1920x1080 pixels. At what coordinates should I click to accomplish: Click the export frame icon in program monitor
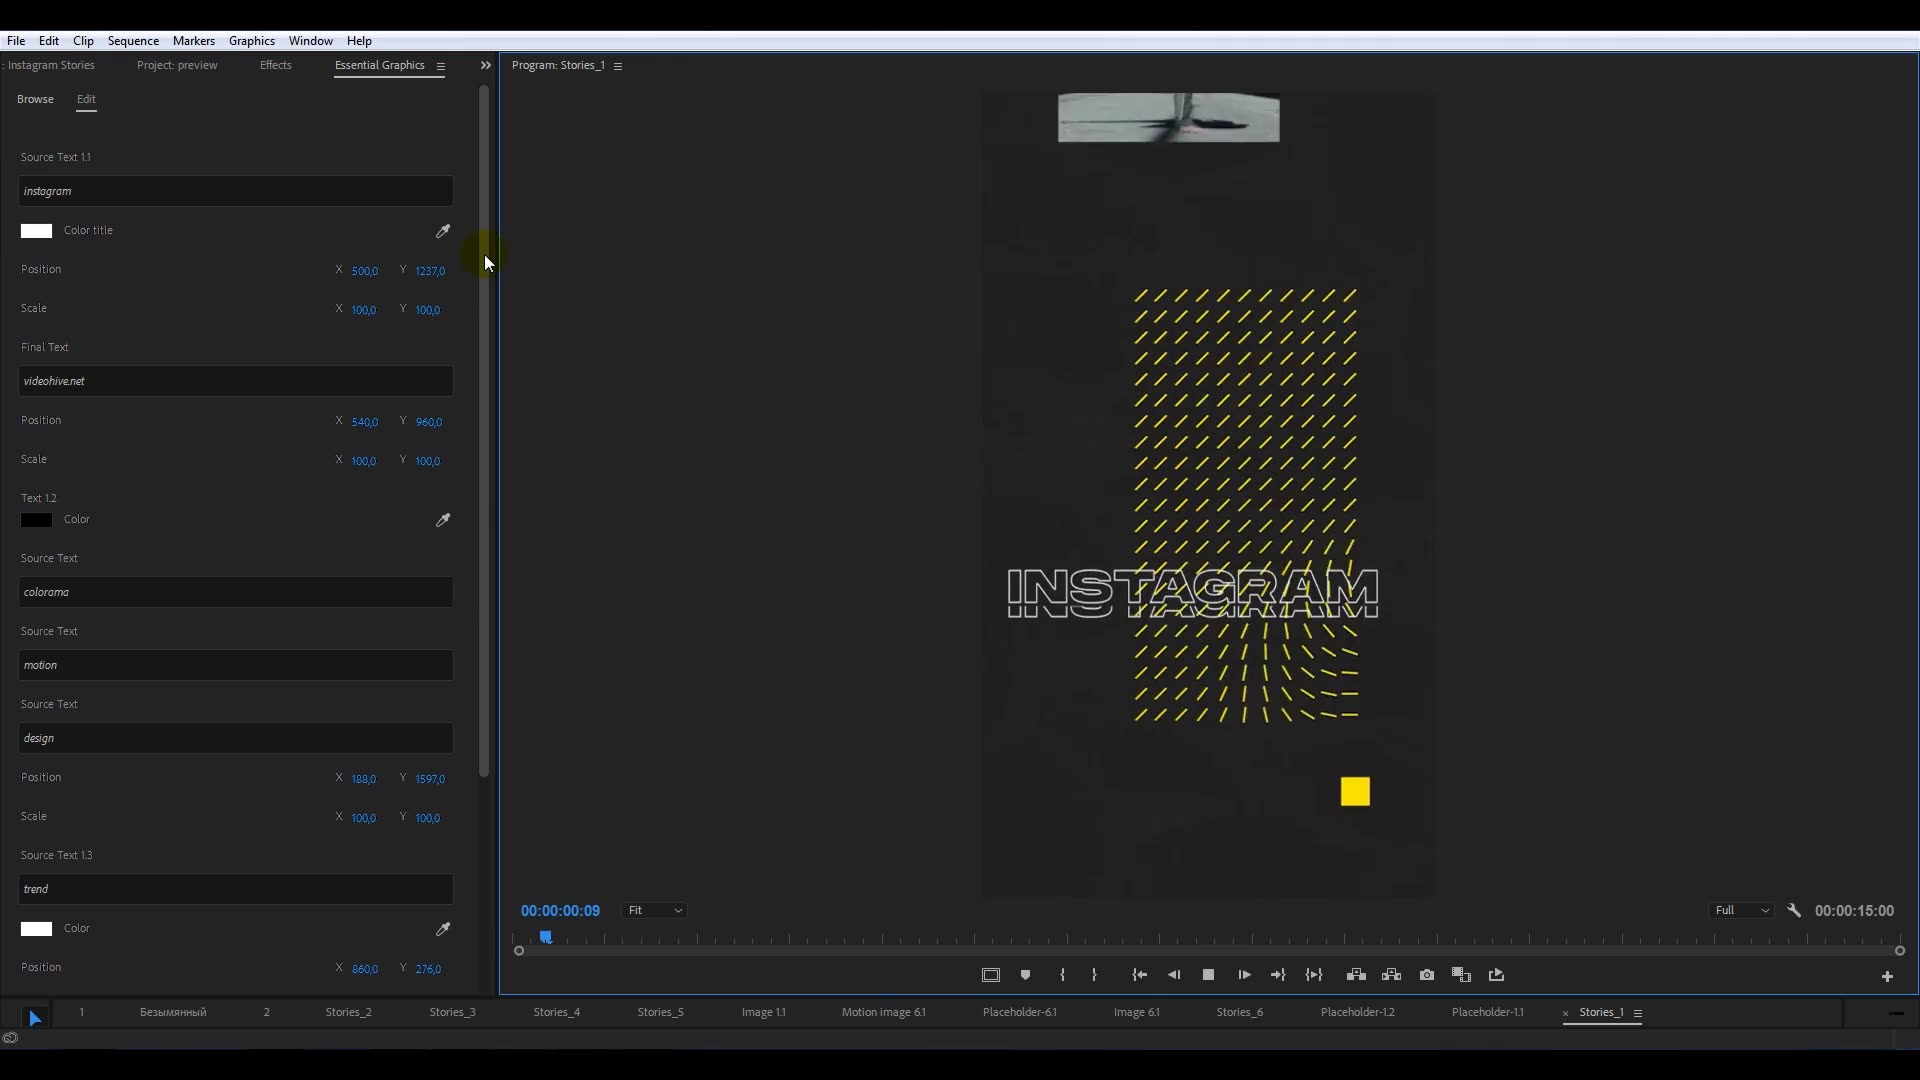click(1427, 975)
